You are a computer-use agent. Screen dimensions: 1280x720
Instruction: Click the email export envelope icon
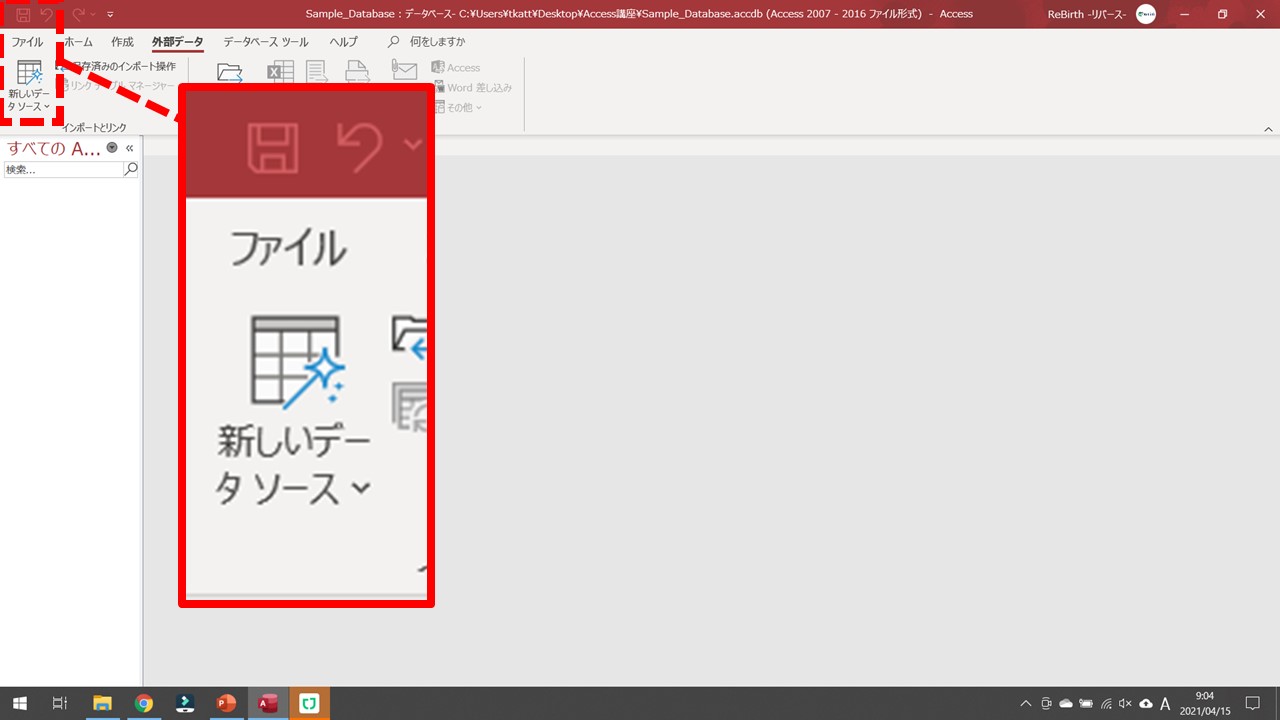click(x=404, y=70)
